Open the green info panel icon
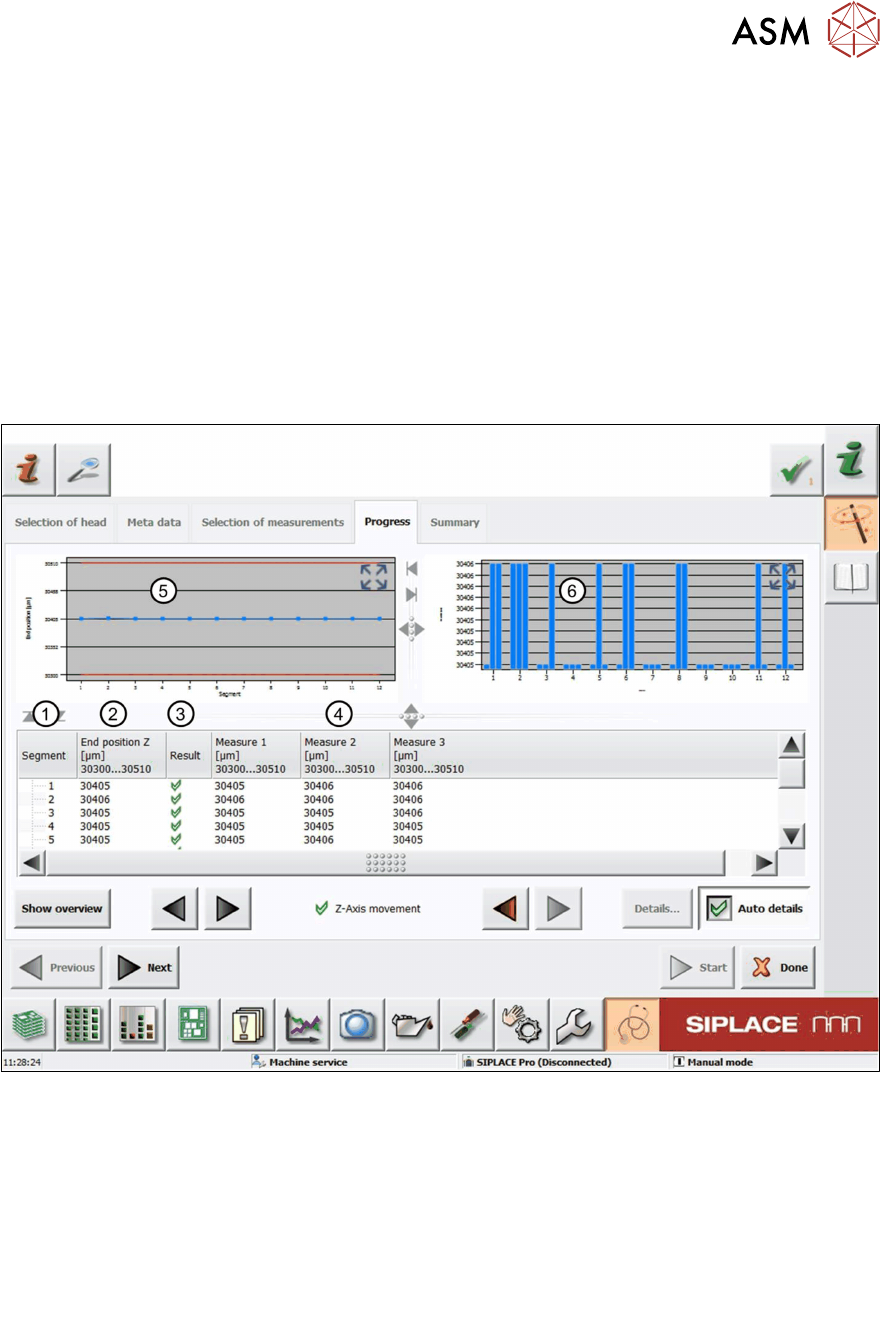The width and height of the screenshot is (880, 1337). click(x=851, y=462)
